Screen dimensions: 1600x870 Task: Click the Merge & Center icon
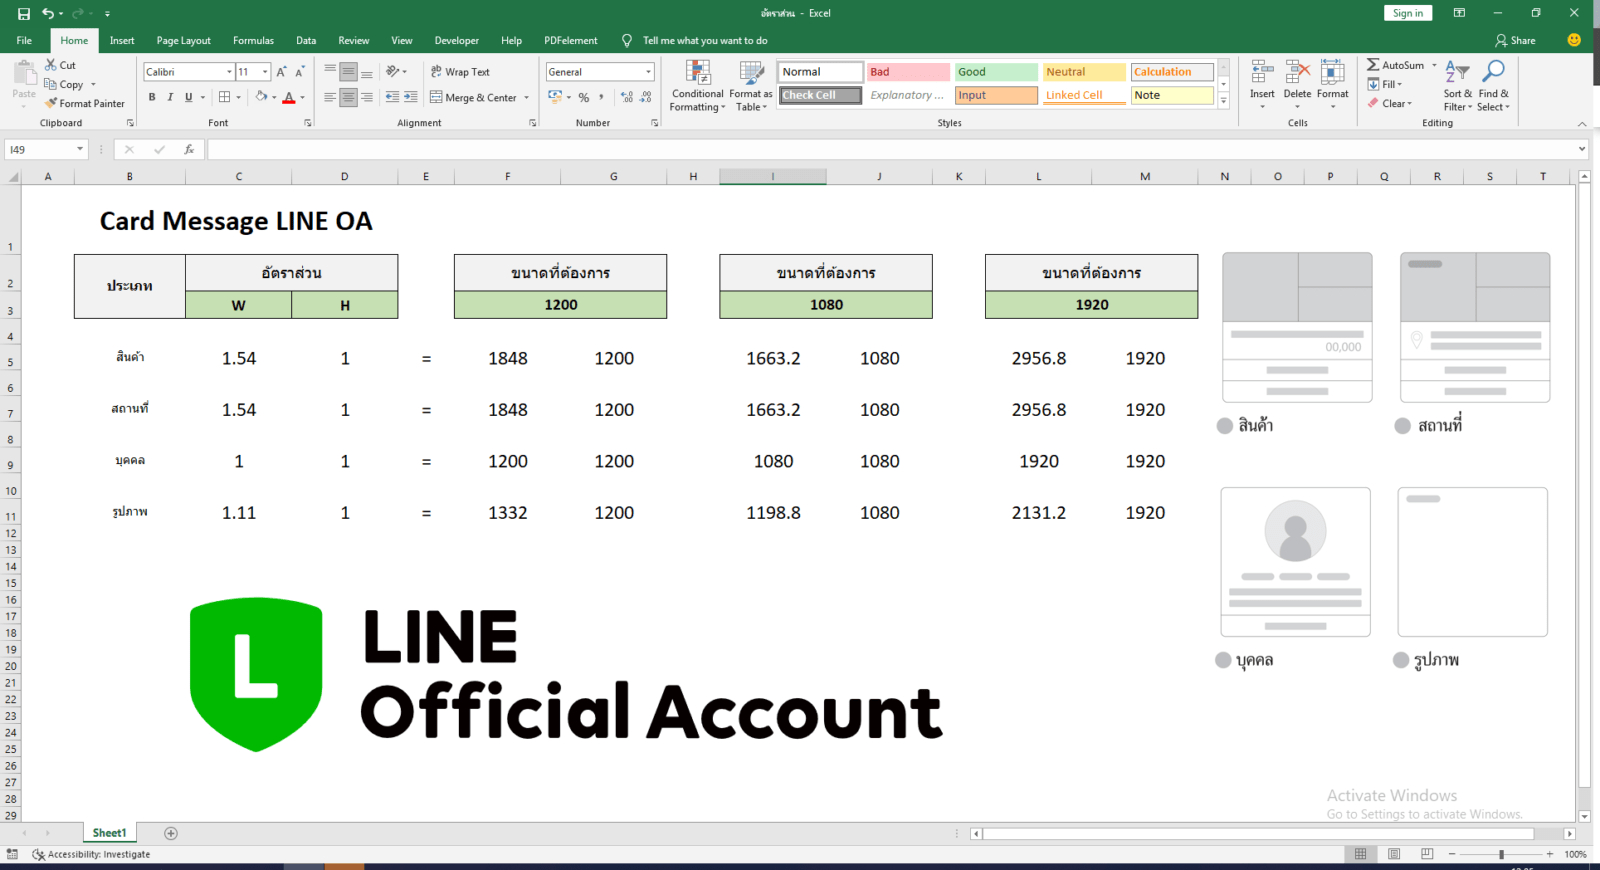(437, 97)
